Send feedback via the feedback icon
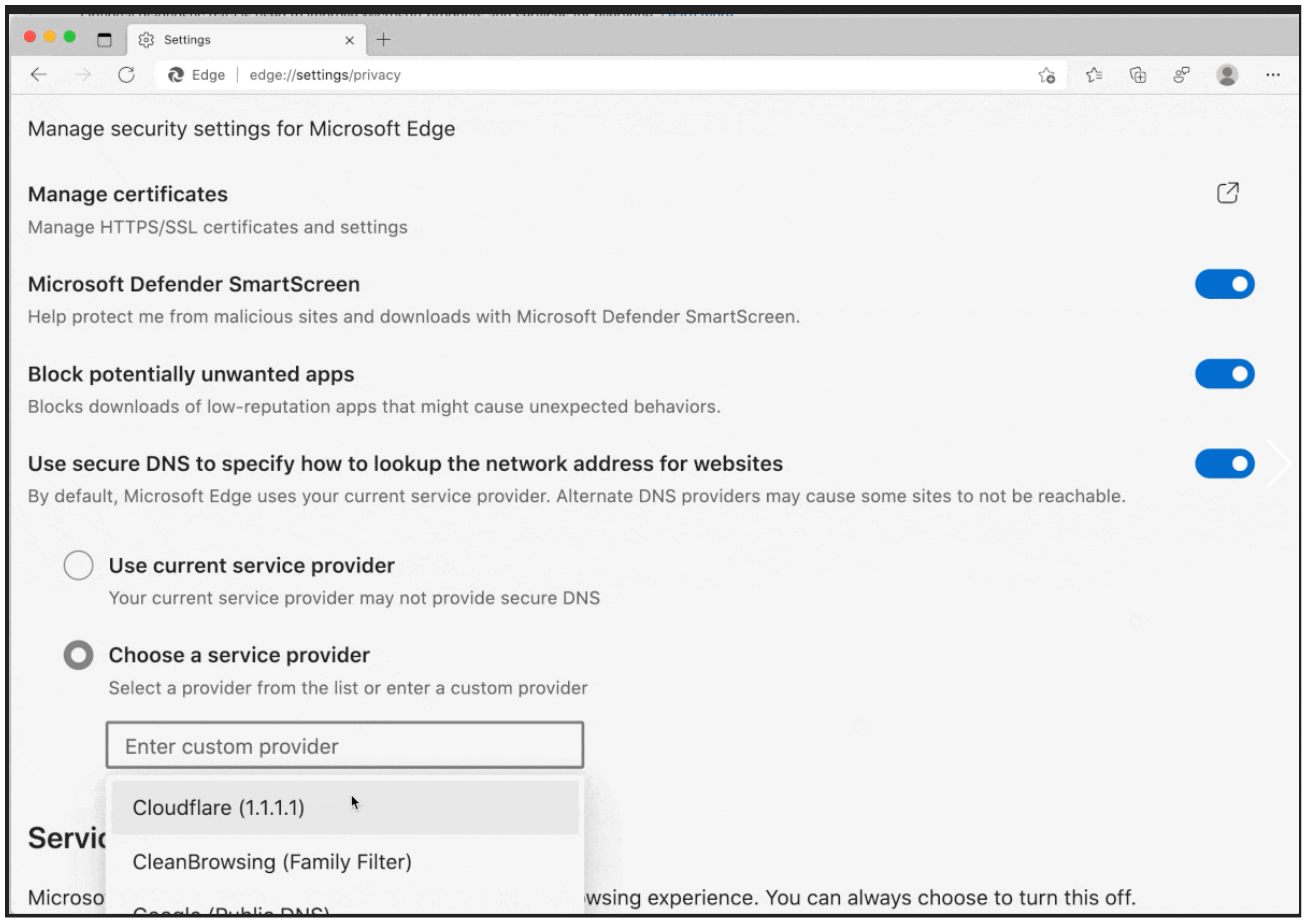This screenshot has height=922, width=1306. click(1181, 74)
